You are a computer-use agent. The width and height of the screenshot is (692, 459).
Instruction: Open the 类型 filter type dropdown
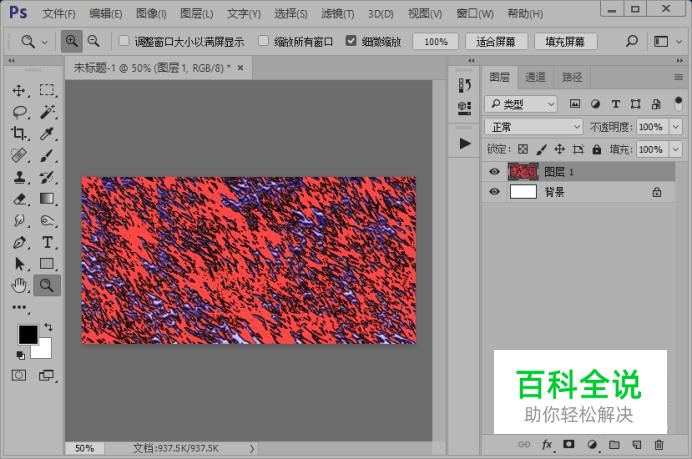(x=521, y=104)
